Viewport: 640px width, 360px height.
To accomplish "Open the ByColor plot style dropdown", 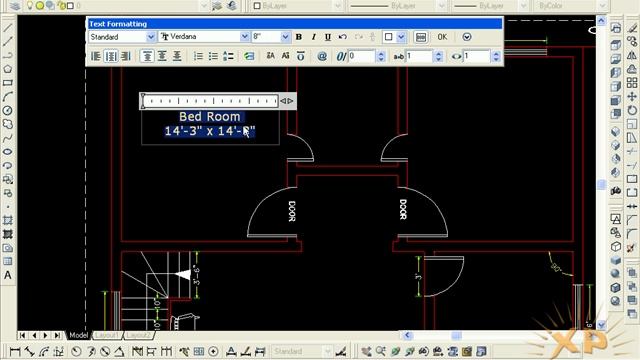I will [x=603, y=6].
